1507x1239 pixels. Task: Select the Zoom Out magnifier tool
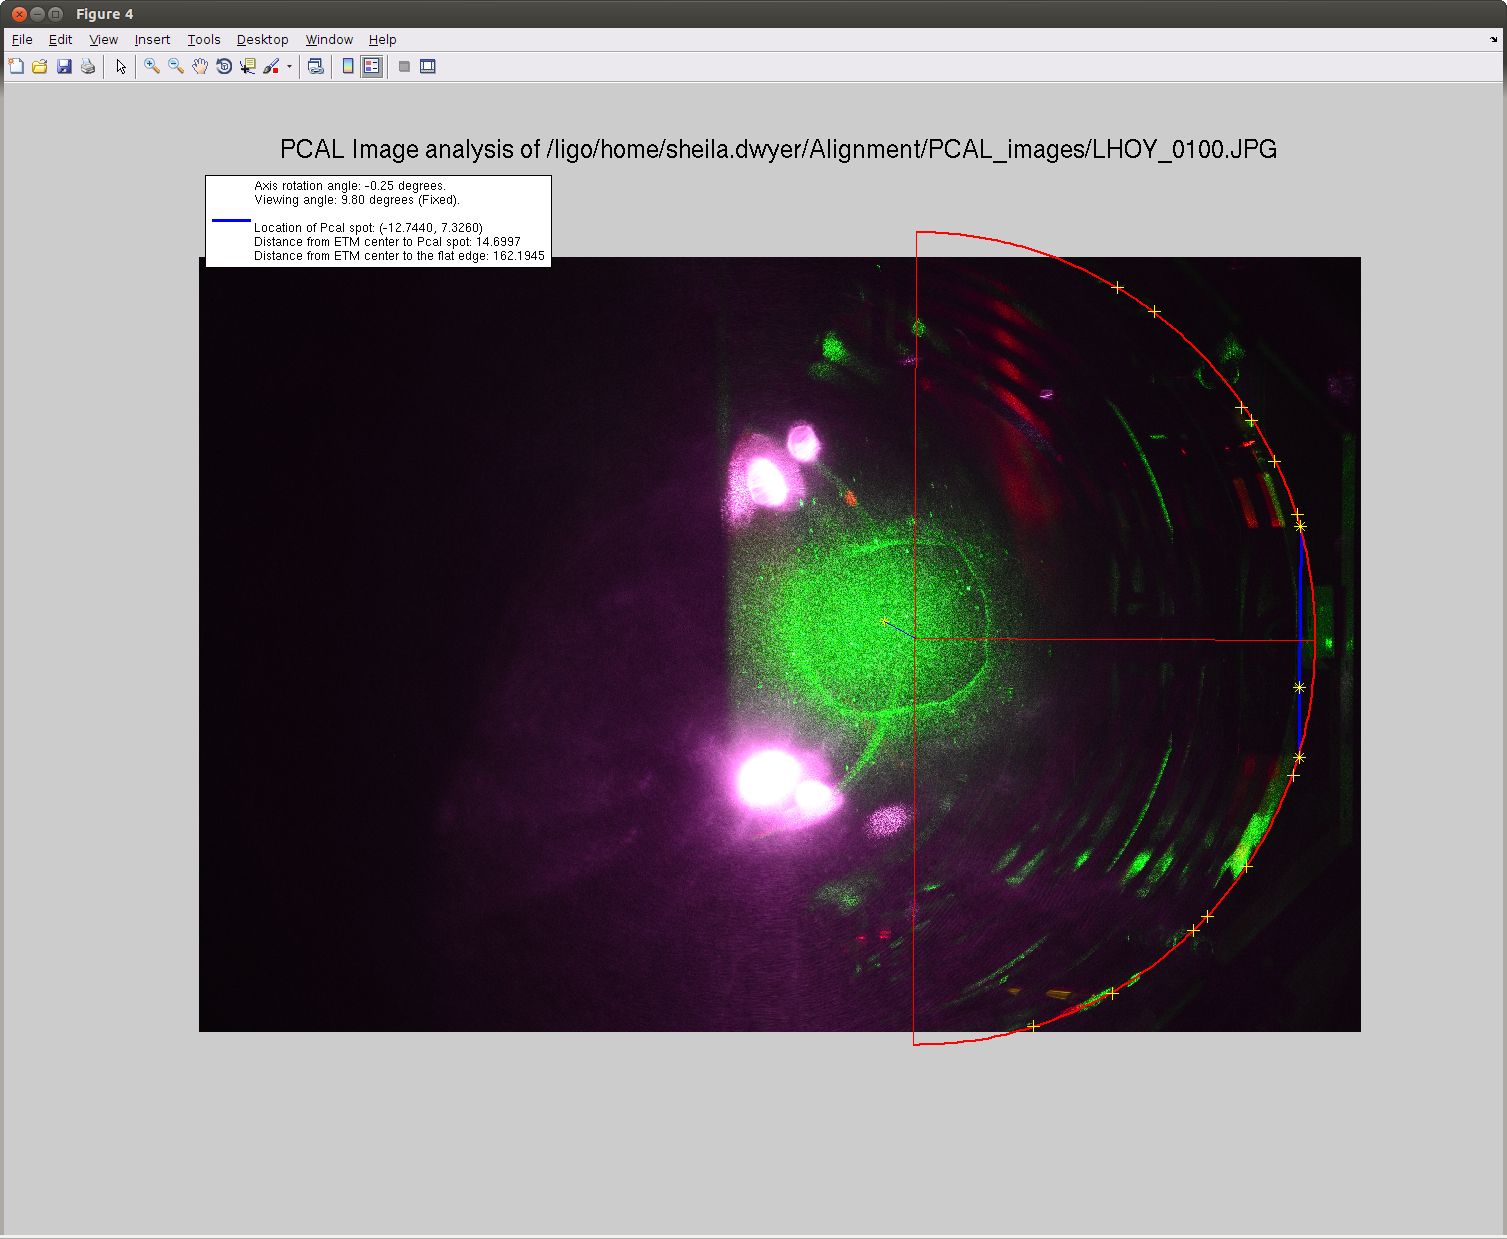[x=176, y=67]
